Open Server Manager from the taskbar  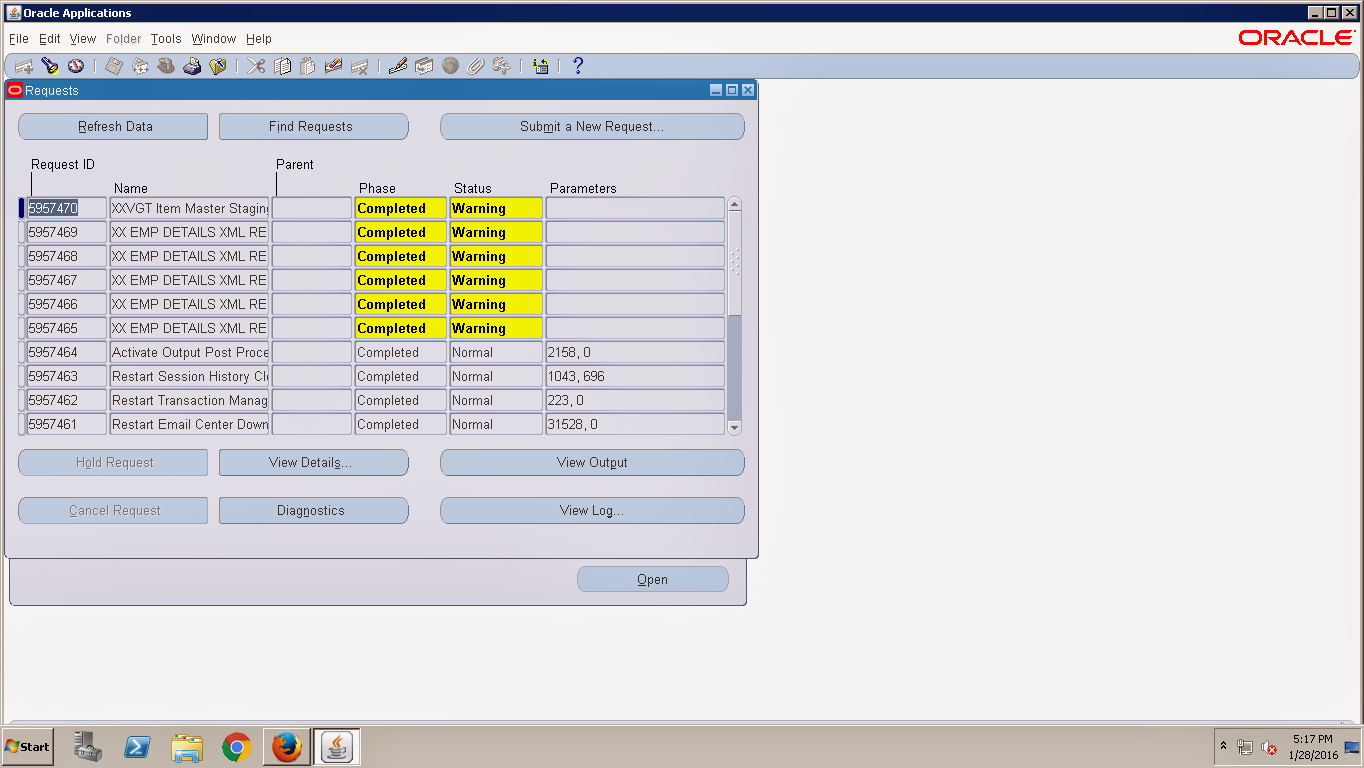88,747
